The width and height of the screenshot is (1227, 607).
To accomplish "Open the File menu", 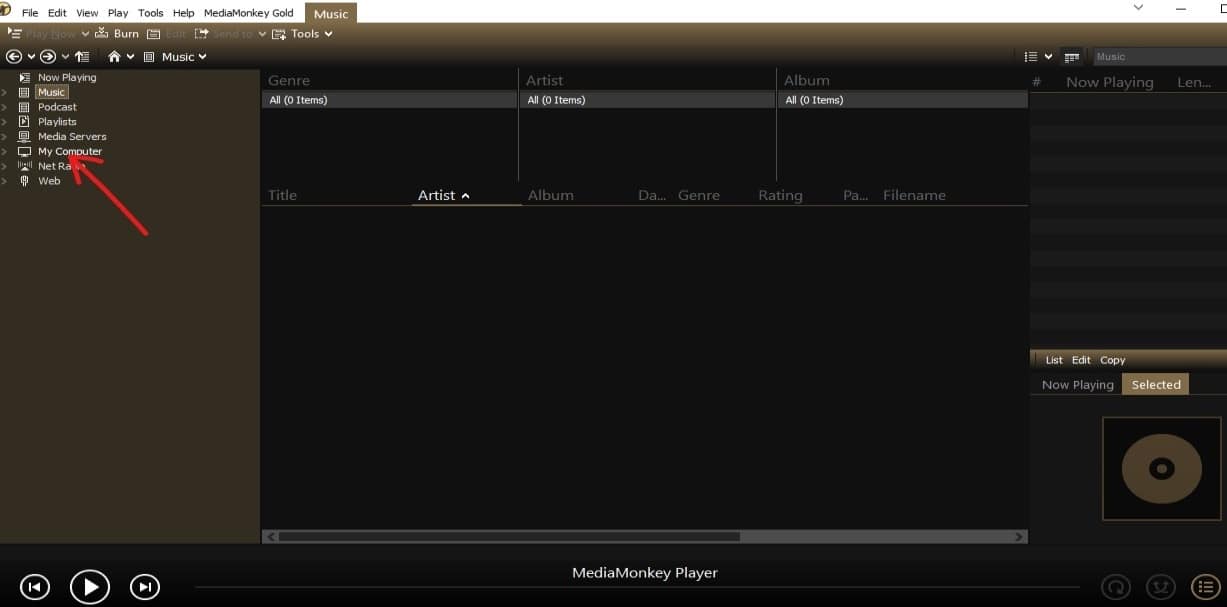I will 30,13.
